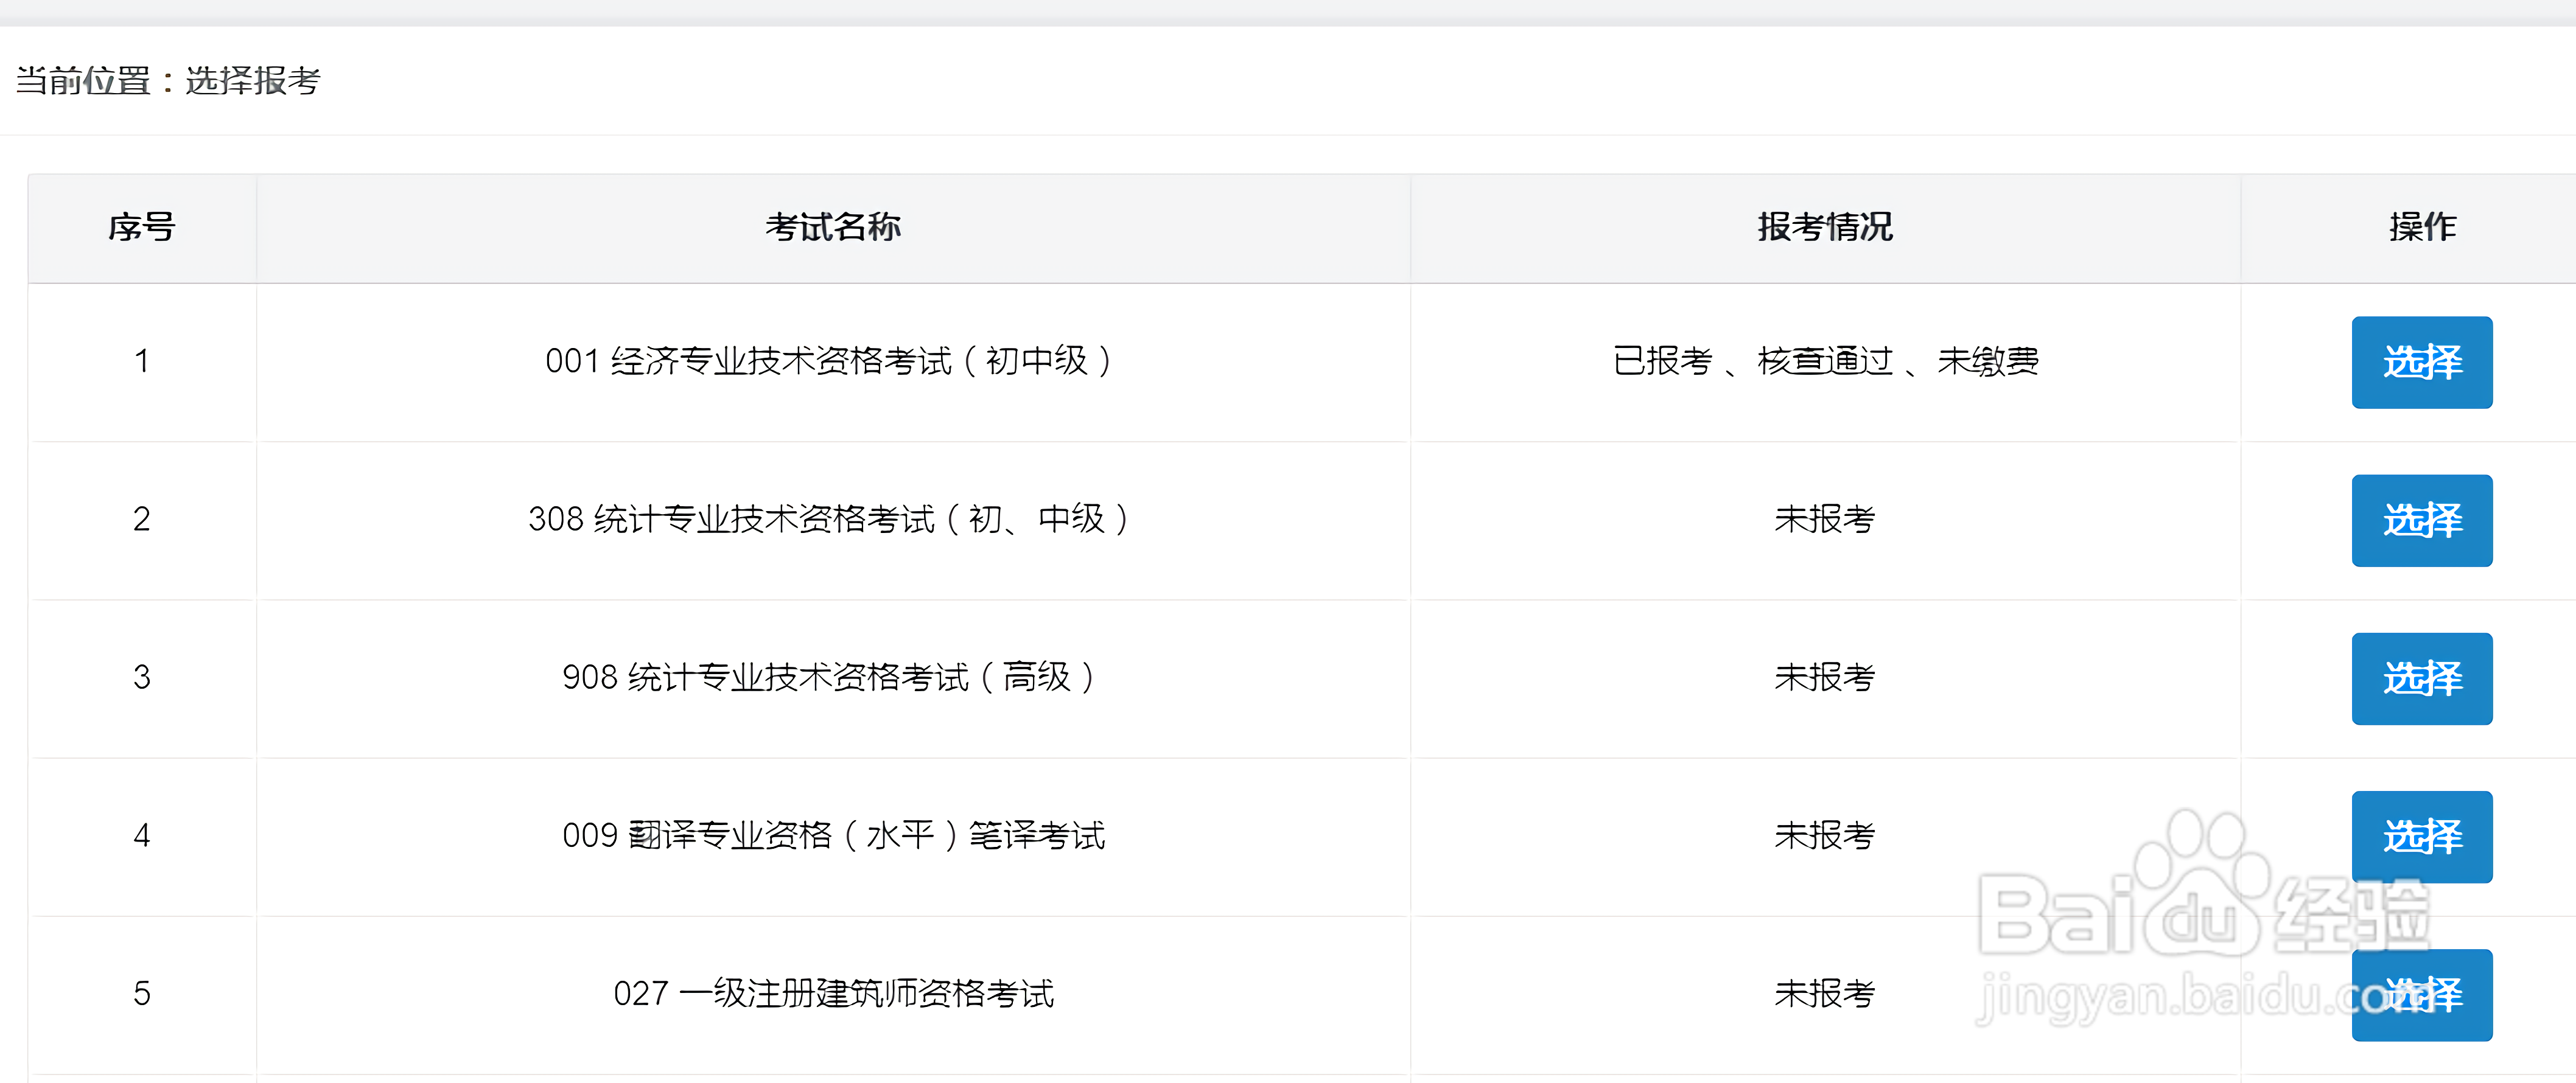Click 选择 button for 001 经济专业技术资格考试
Screen dimensions: 2576x1083
(x=2421, y=362)
